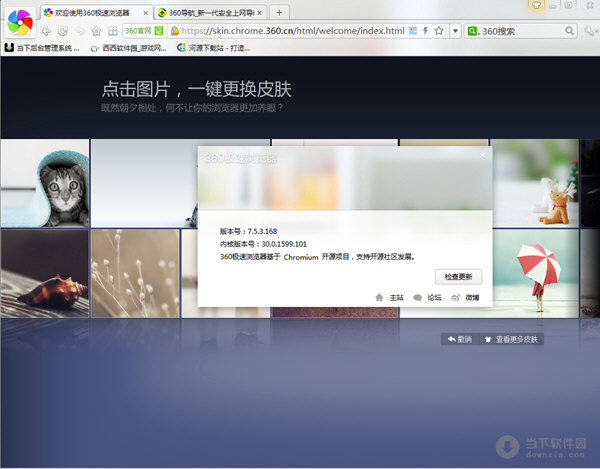This screenshot has width=600, height=469.
Task: Go back with the back arrow
Action: 46,31
